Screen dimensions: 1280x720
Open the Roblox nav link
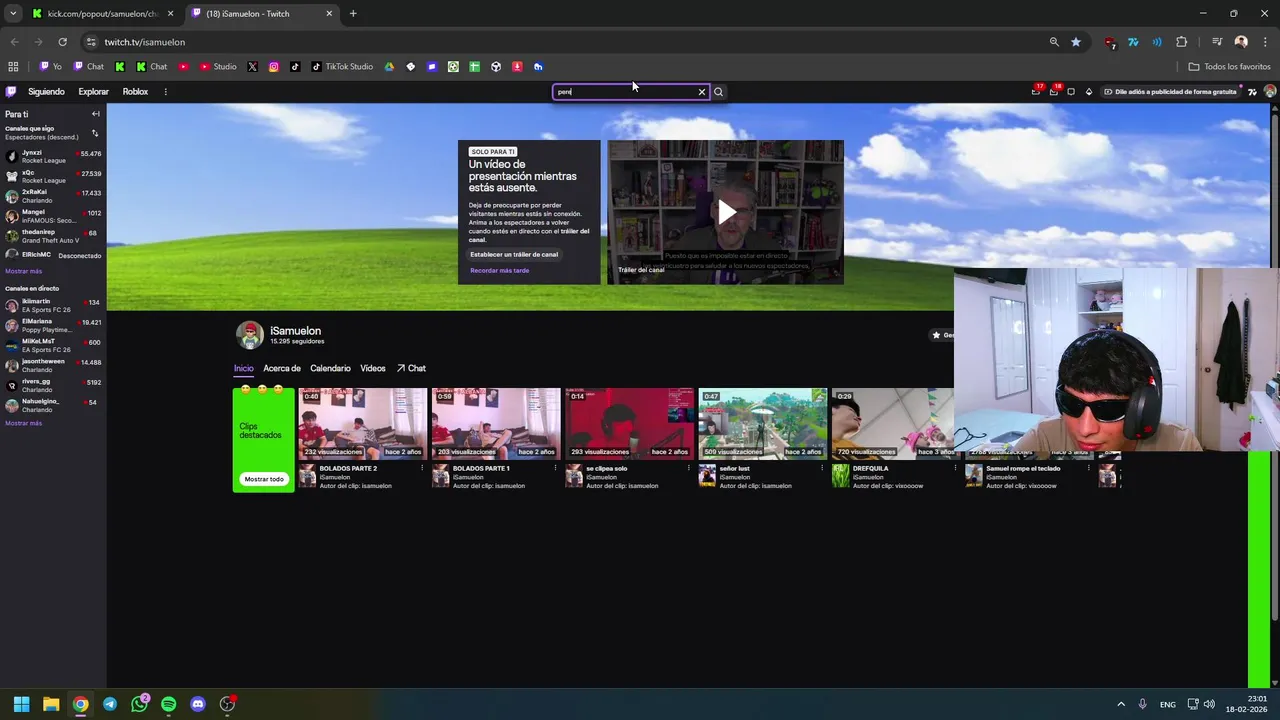[x=135, y=92]
